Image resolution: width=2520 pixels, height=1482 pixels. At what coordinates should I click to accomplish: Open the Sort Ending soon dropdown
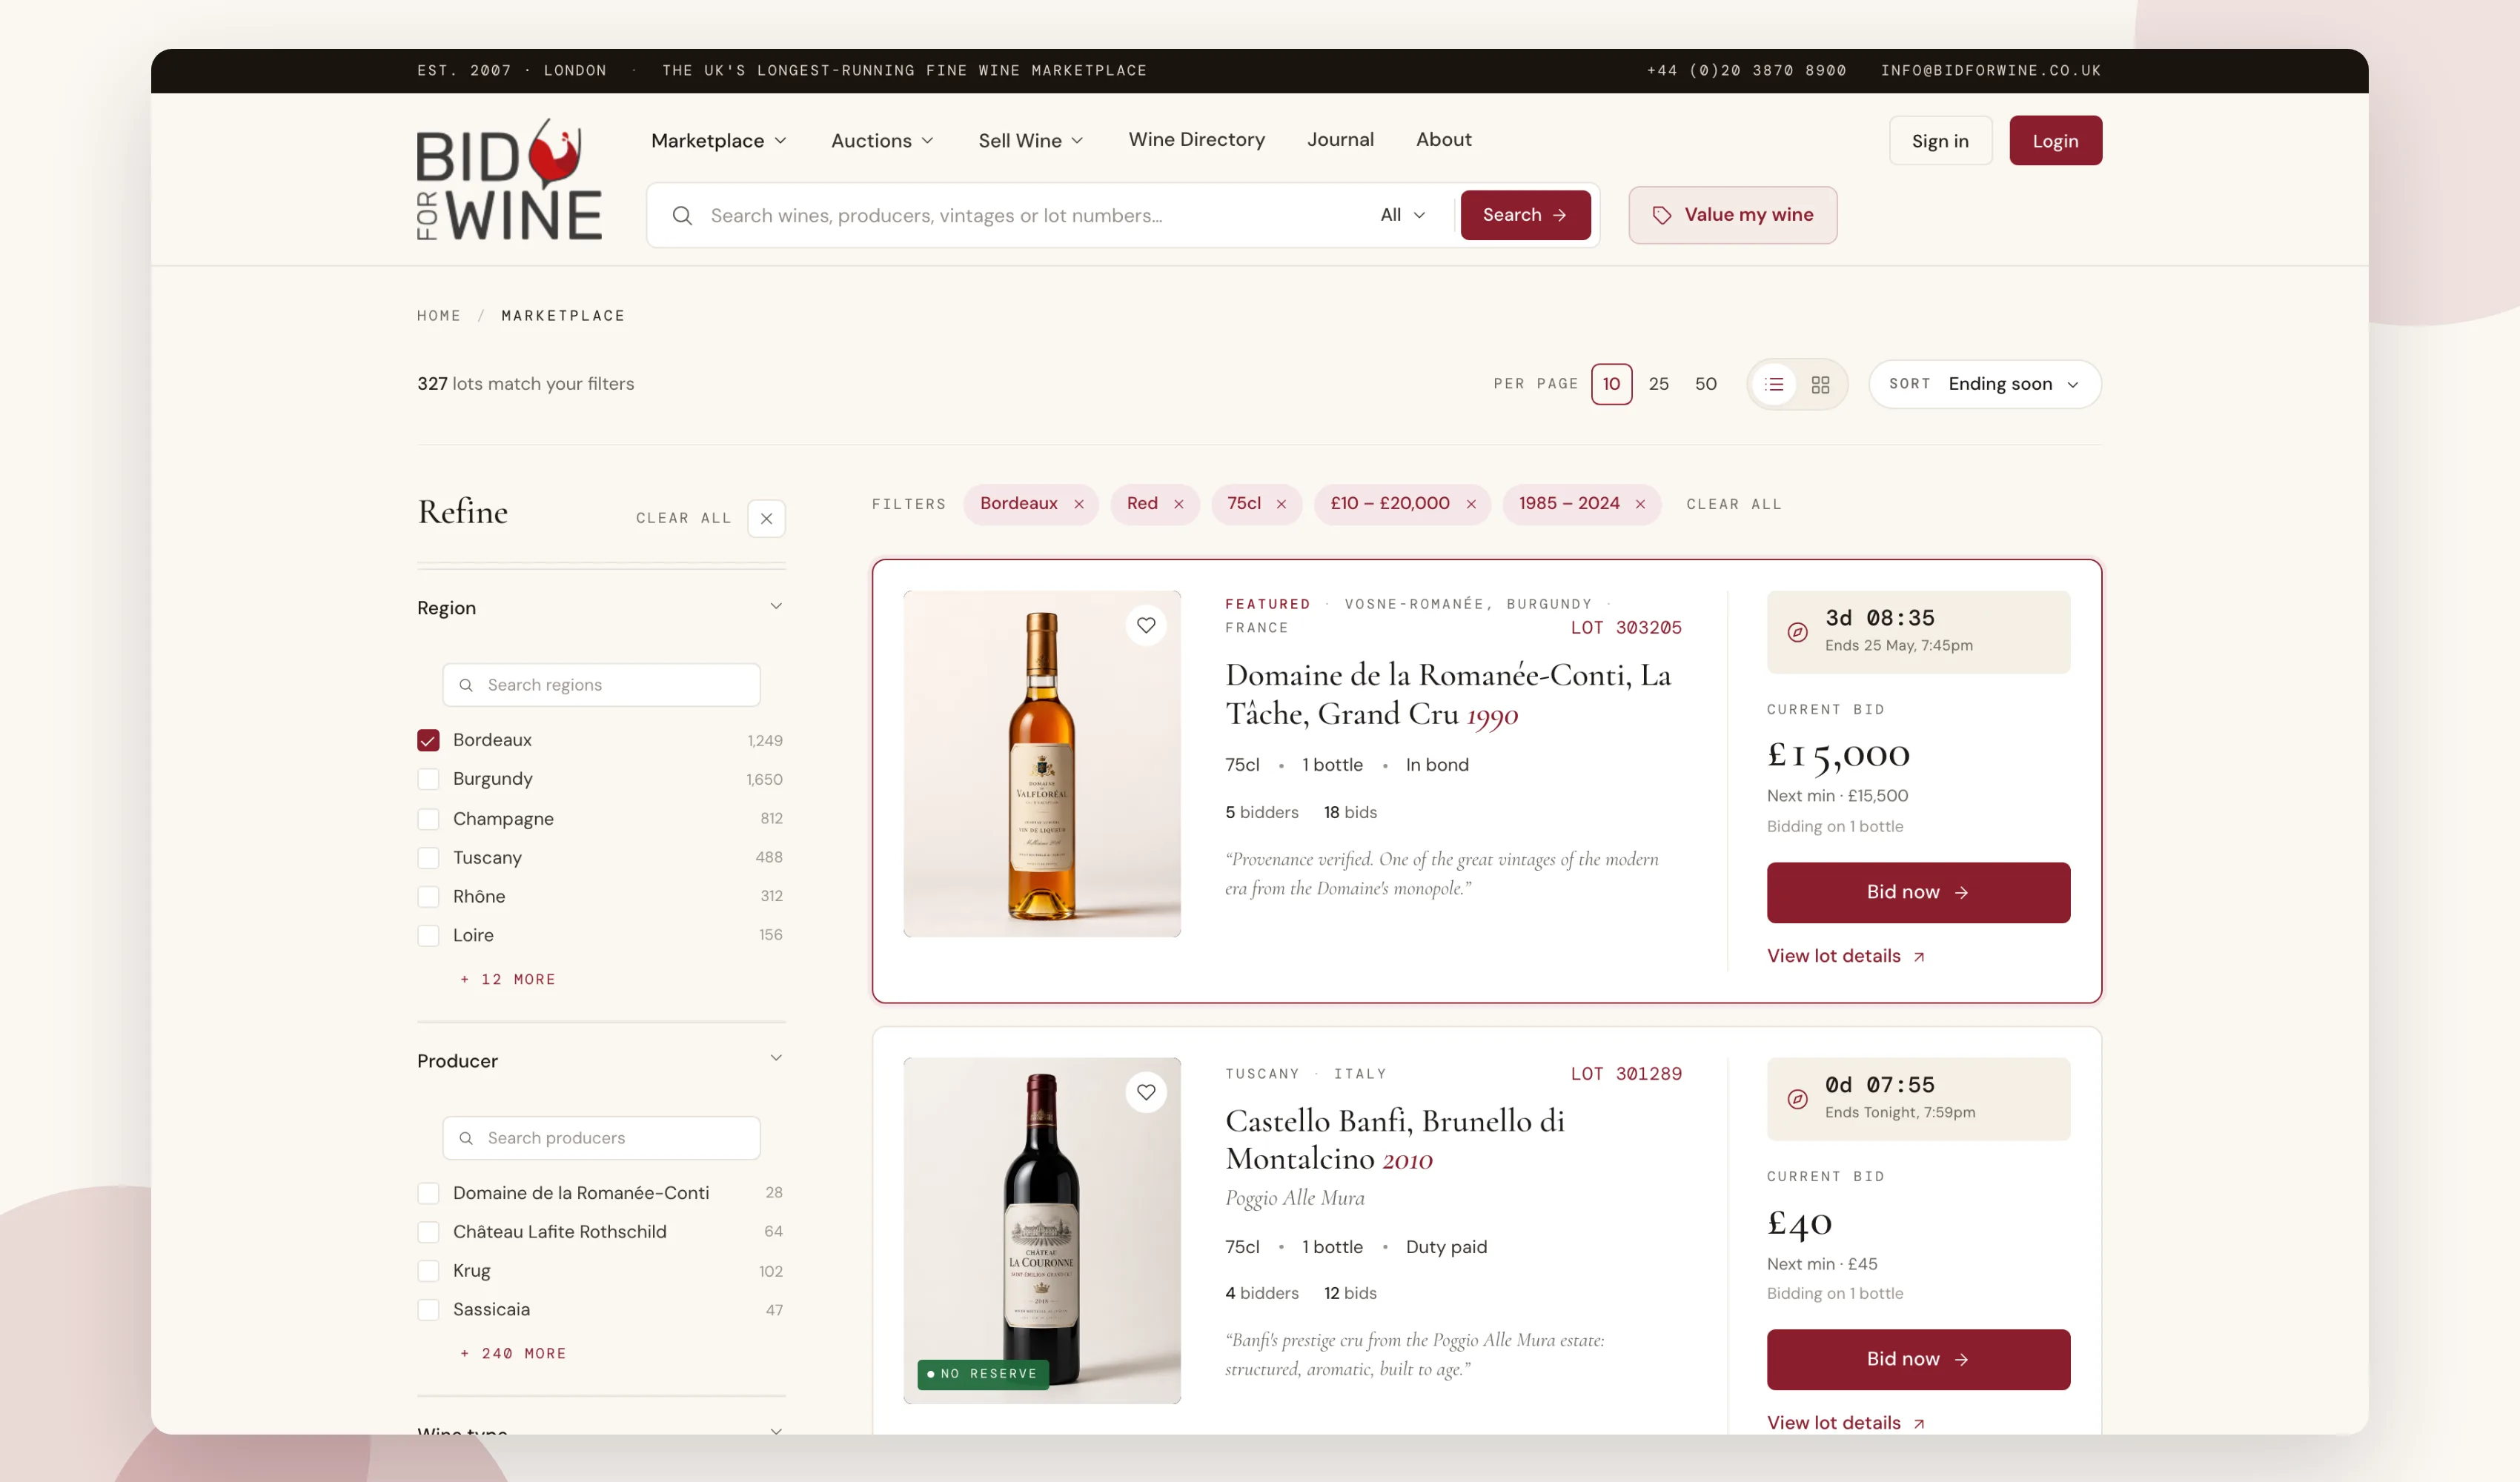pos(1984,384)
